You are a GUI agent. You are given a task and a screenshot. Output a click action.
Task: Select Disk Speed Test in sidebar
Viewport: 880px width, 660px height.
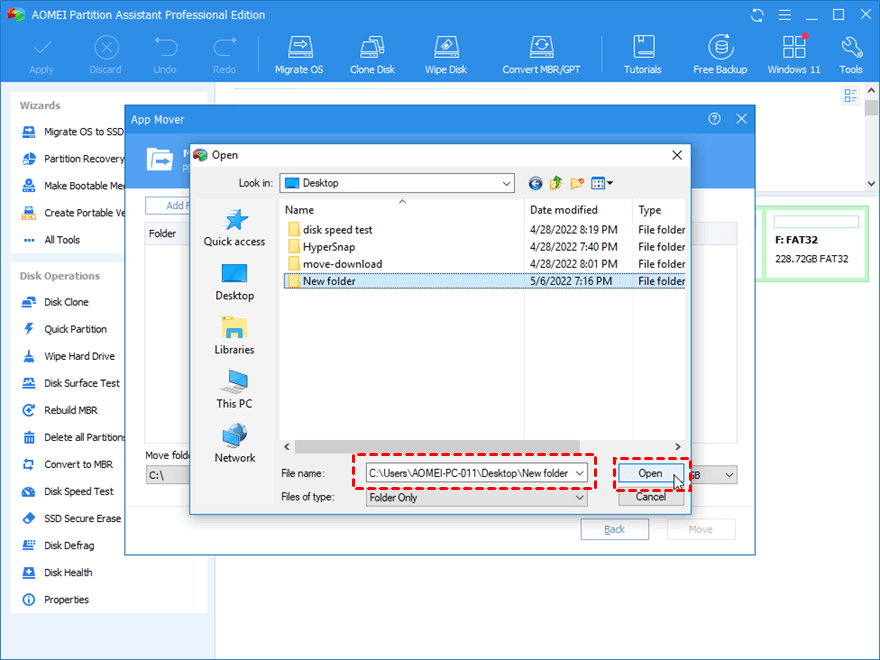67,491
